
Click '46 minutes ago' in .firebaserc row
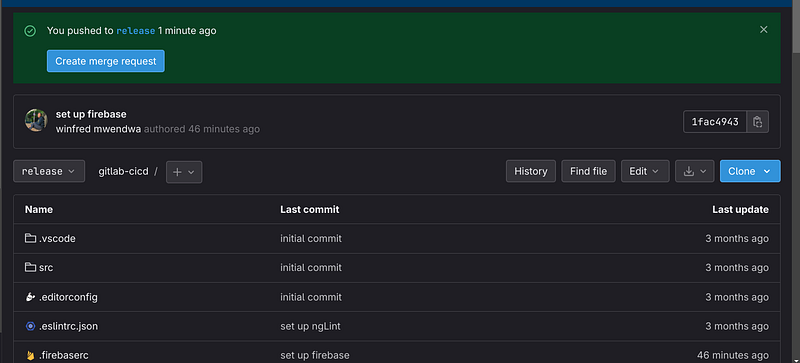pyautogui.click(x=733, y=355)
